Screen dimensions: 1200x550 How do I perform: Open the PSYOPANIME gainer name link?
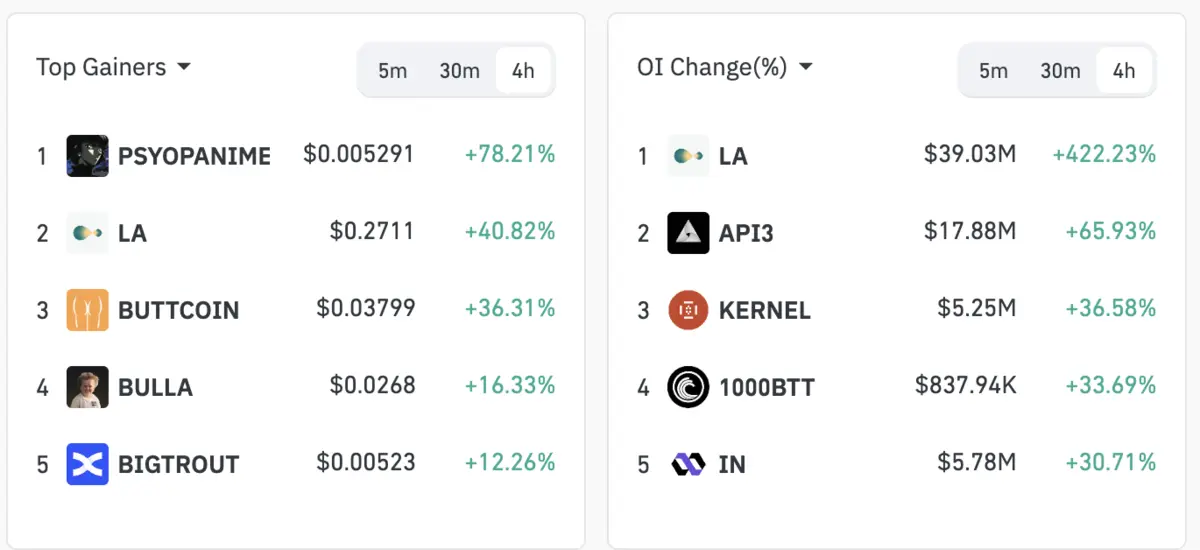click(194, 156)
